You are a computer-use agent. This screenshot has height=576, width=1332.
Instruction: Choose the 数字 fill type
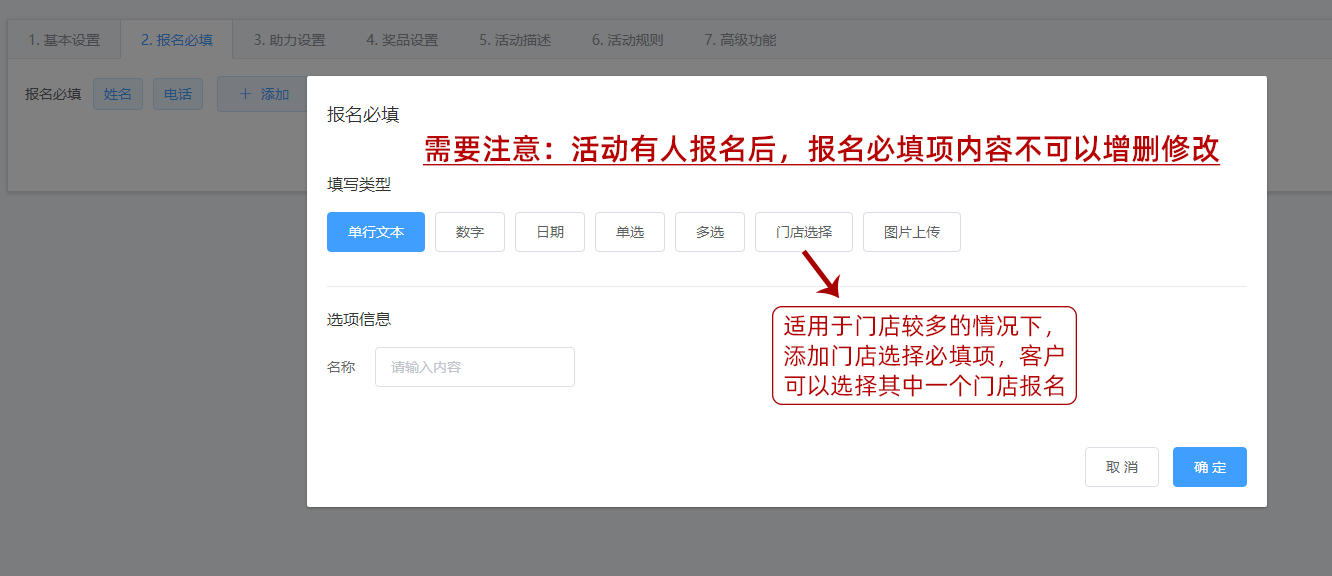(470, 232)
